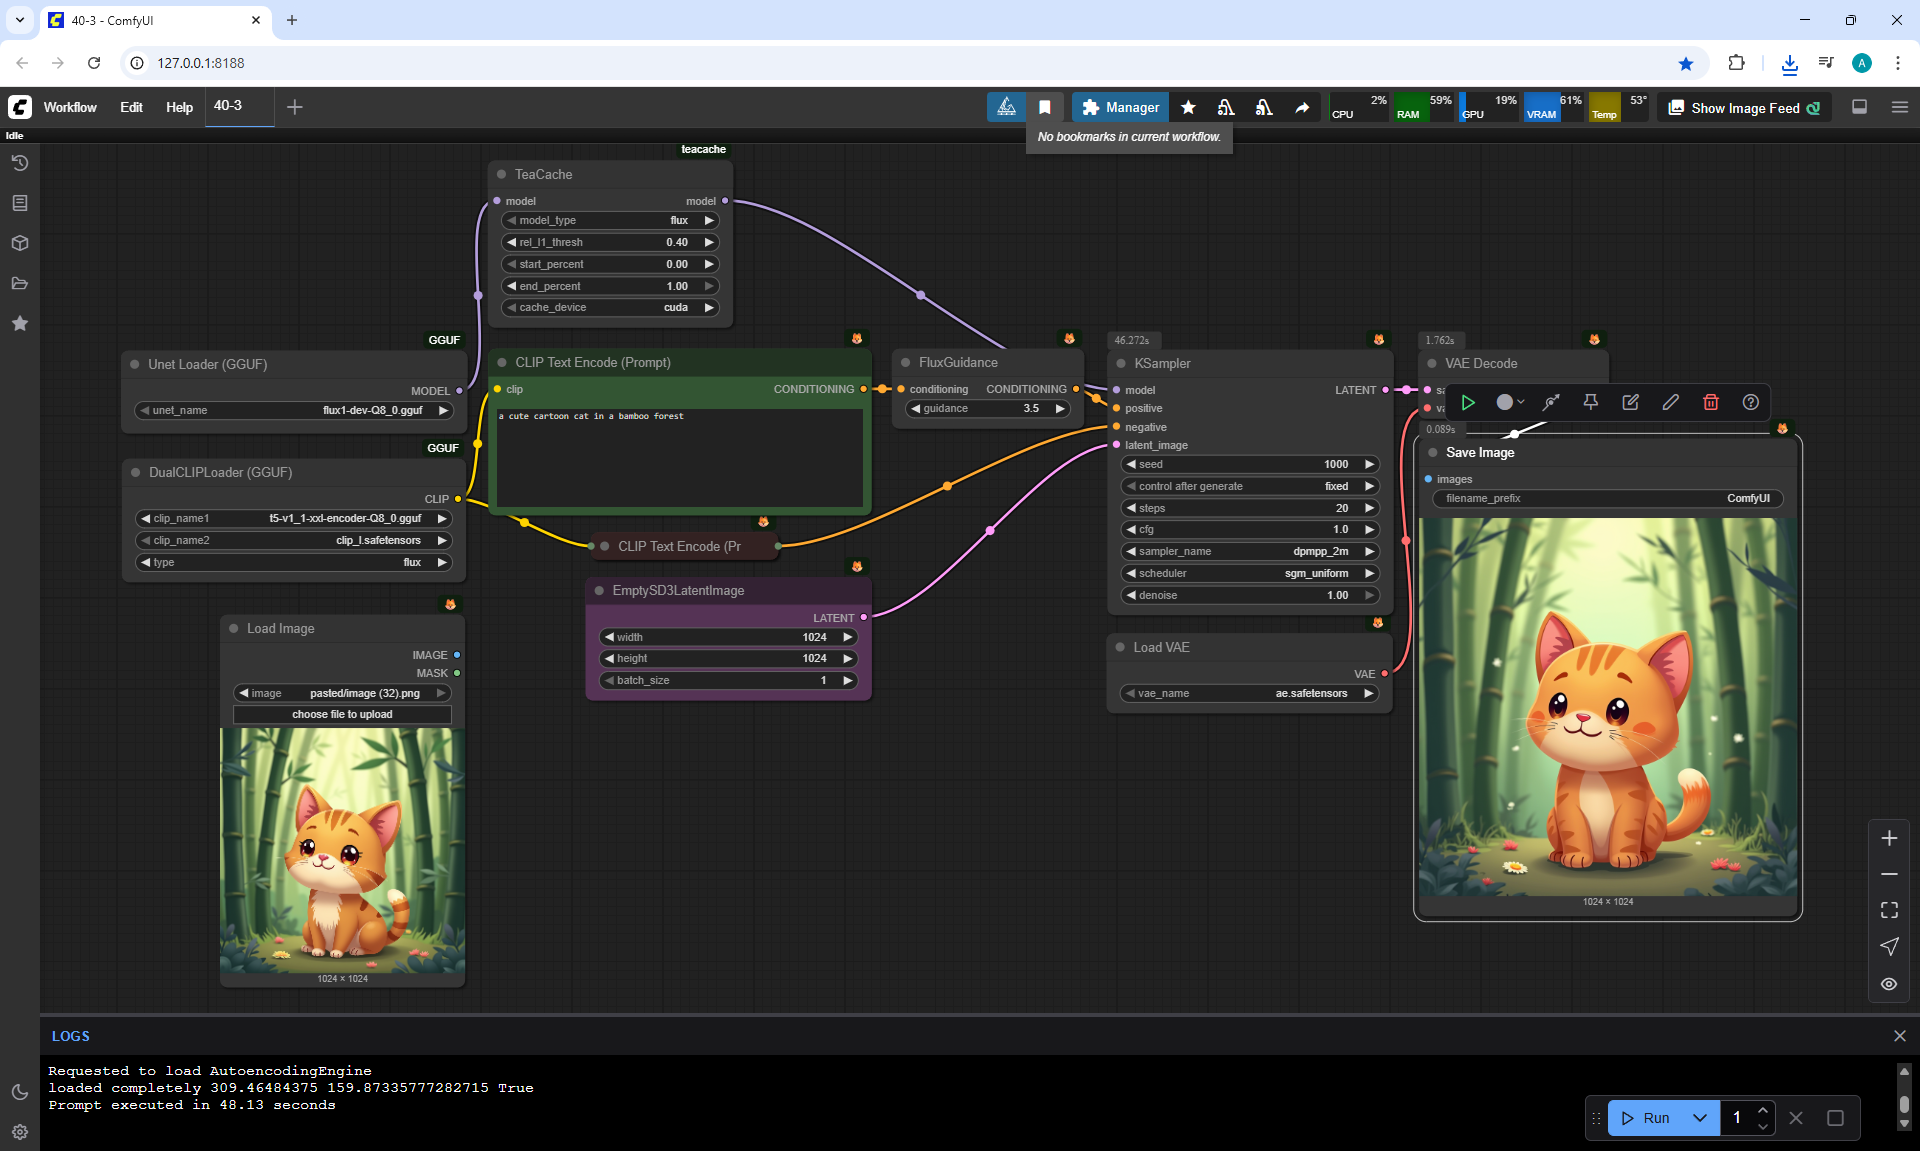Click the bookmark icon in top toolbar

click(x=1045, y=107)
